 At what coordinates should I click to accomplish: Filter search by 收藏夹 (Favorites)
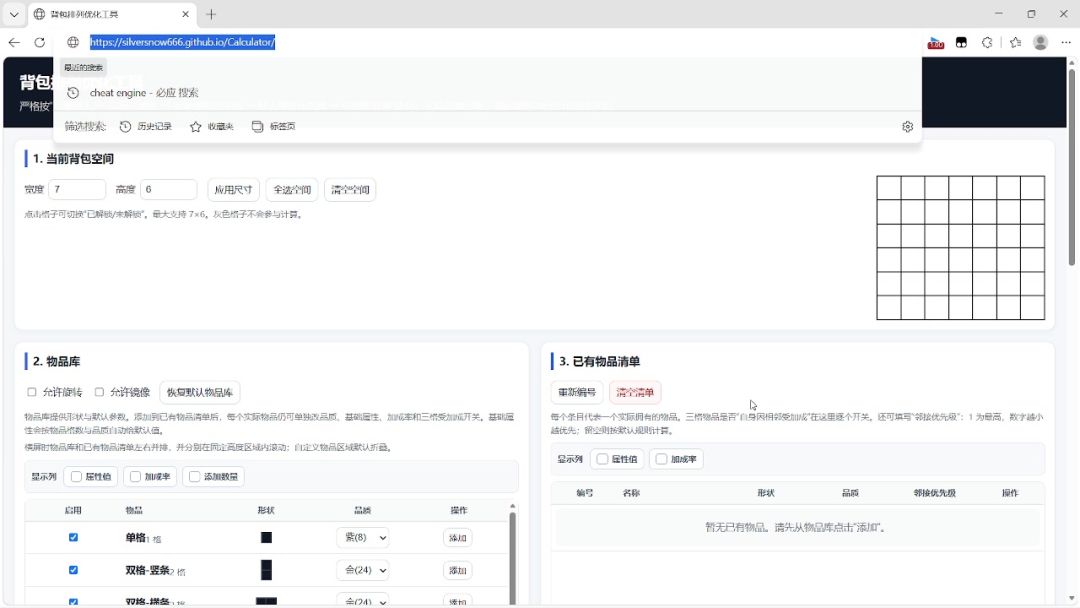click(x=211, y=127)
